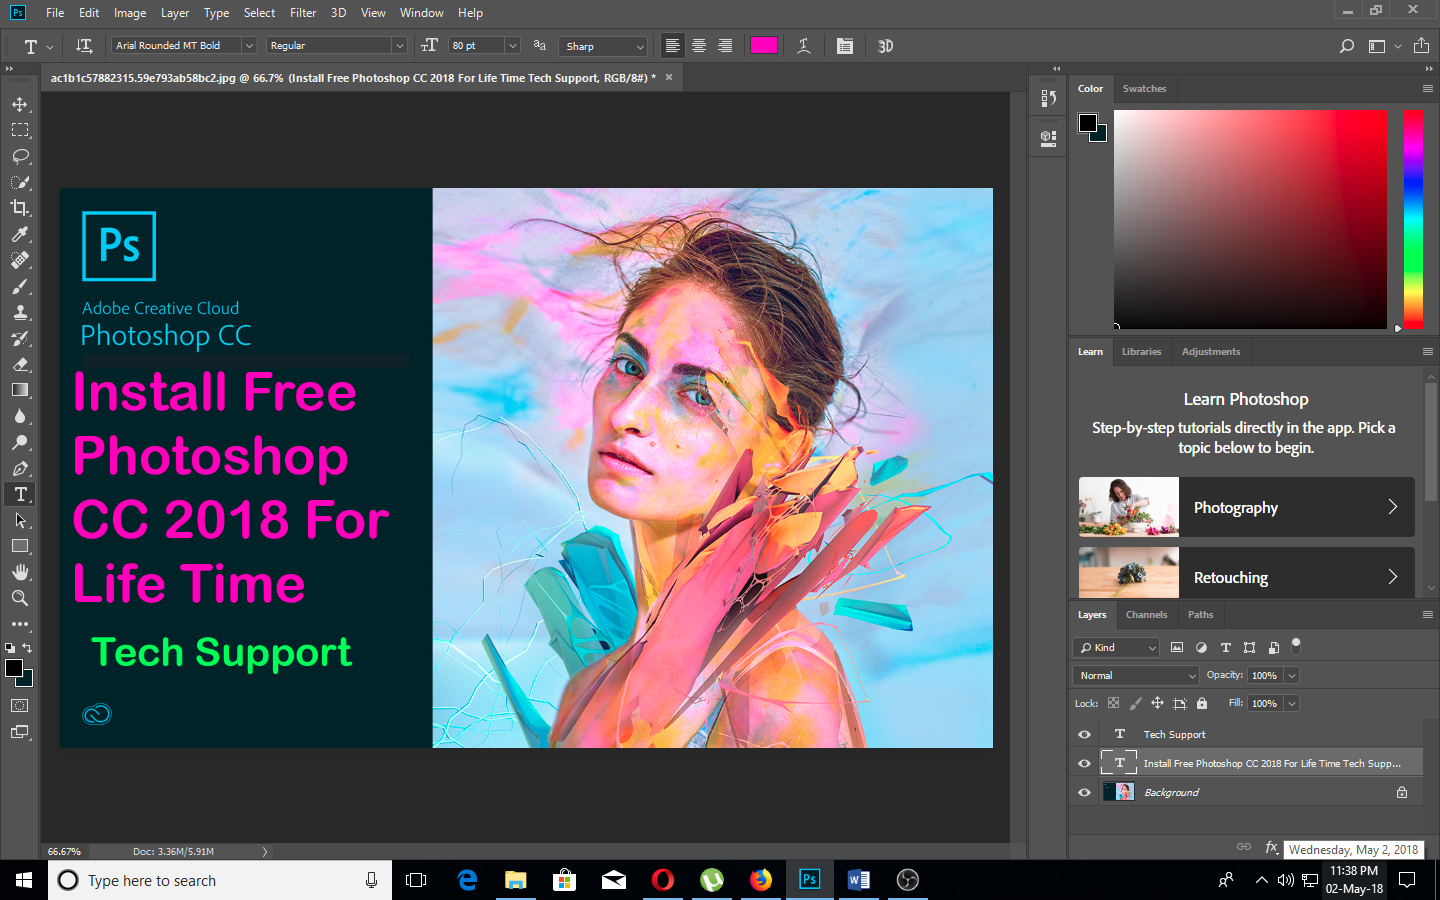Select the Zoom tool
Screen dimensions: 1440x900
tap(20, 598)
